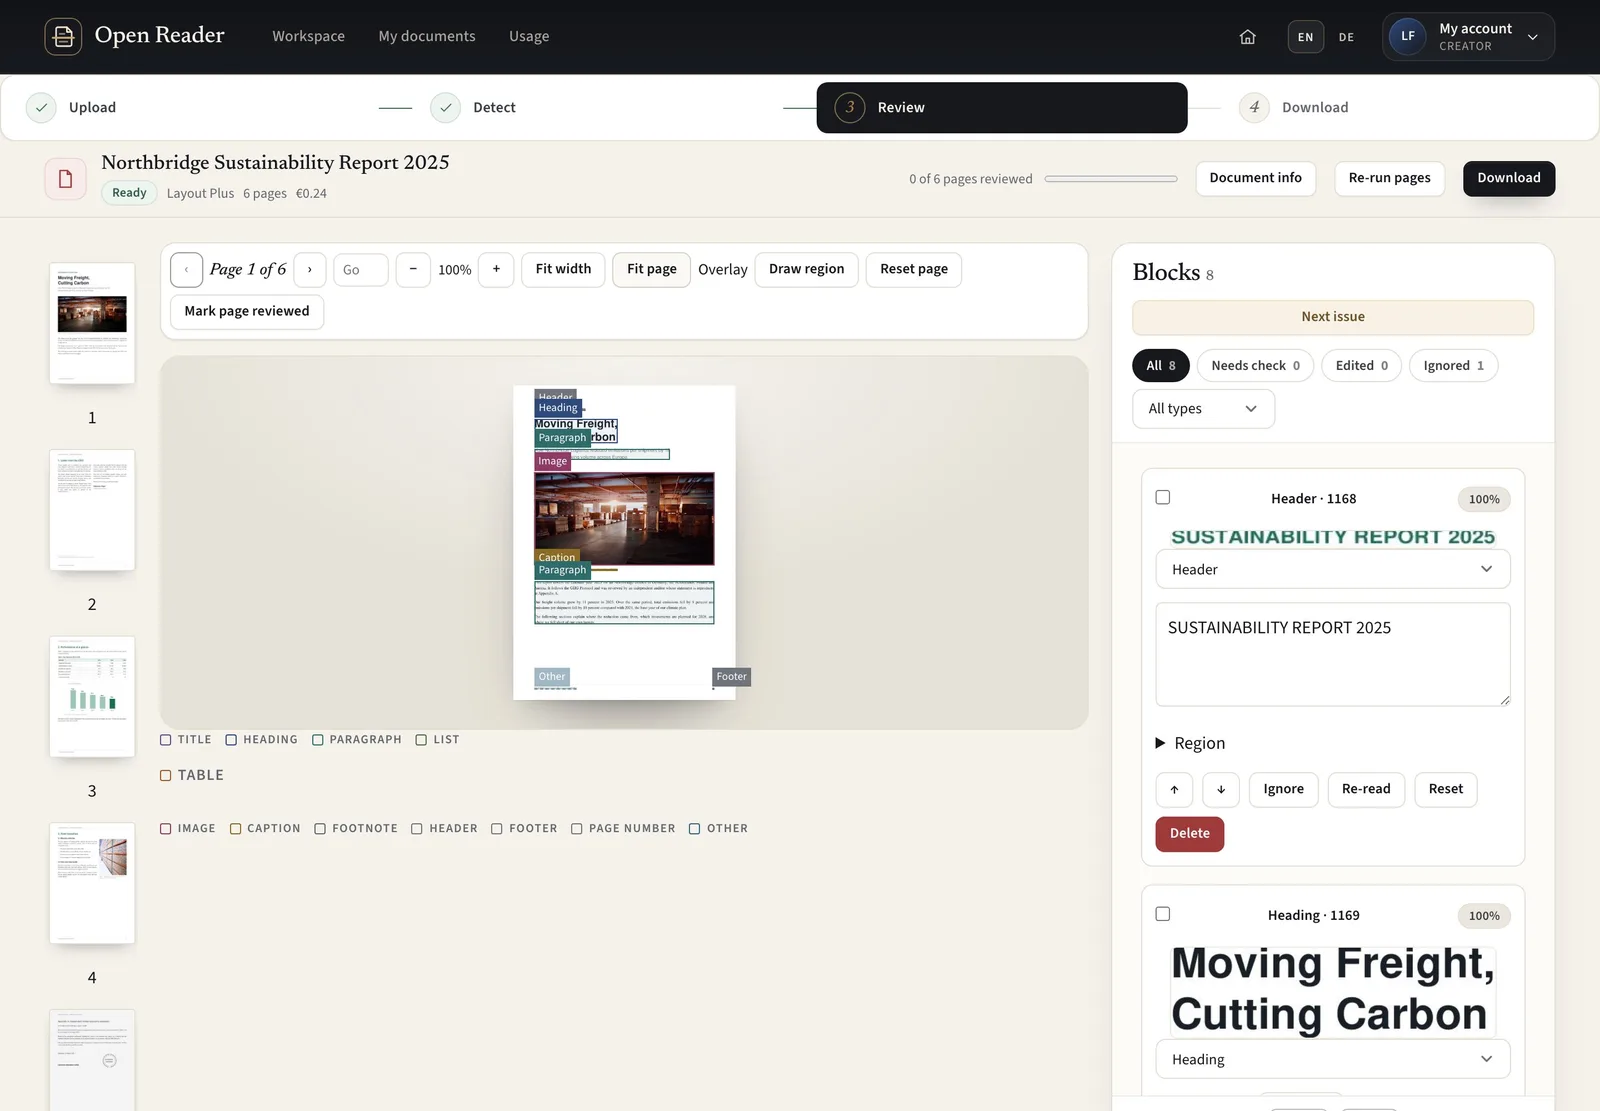Click the Go page number field
The image size is (1600, 1111).
point(360,270)
